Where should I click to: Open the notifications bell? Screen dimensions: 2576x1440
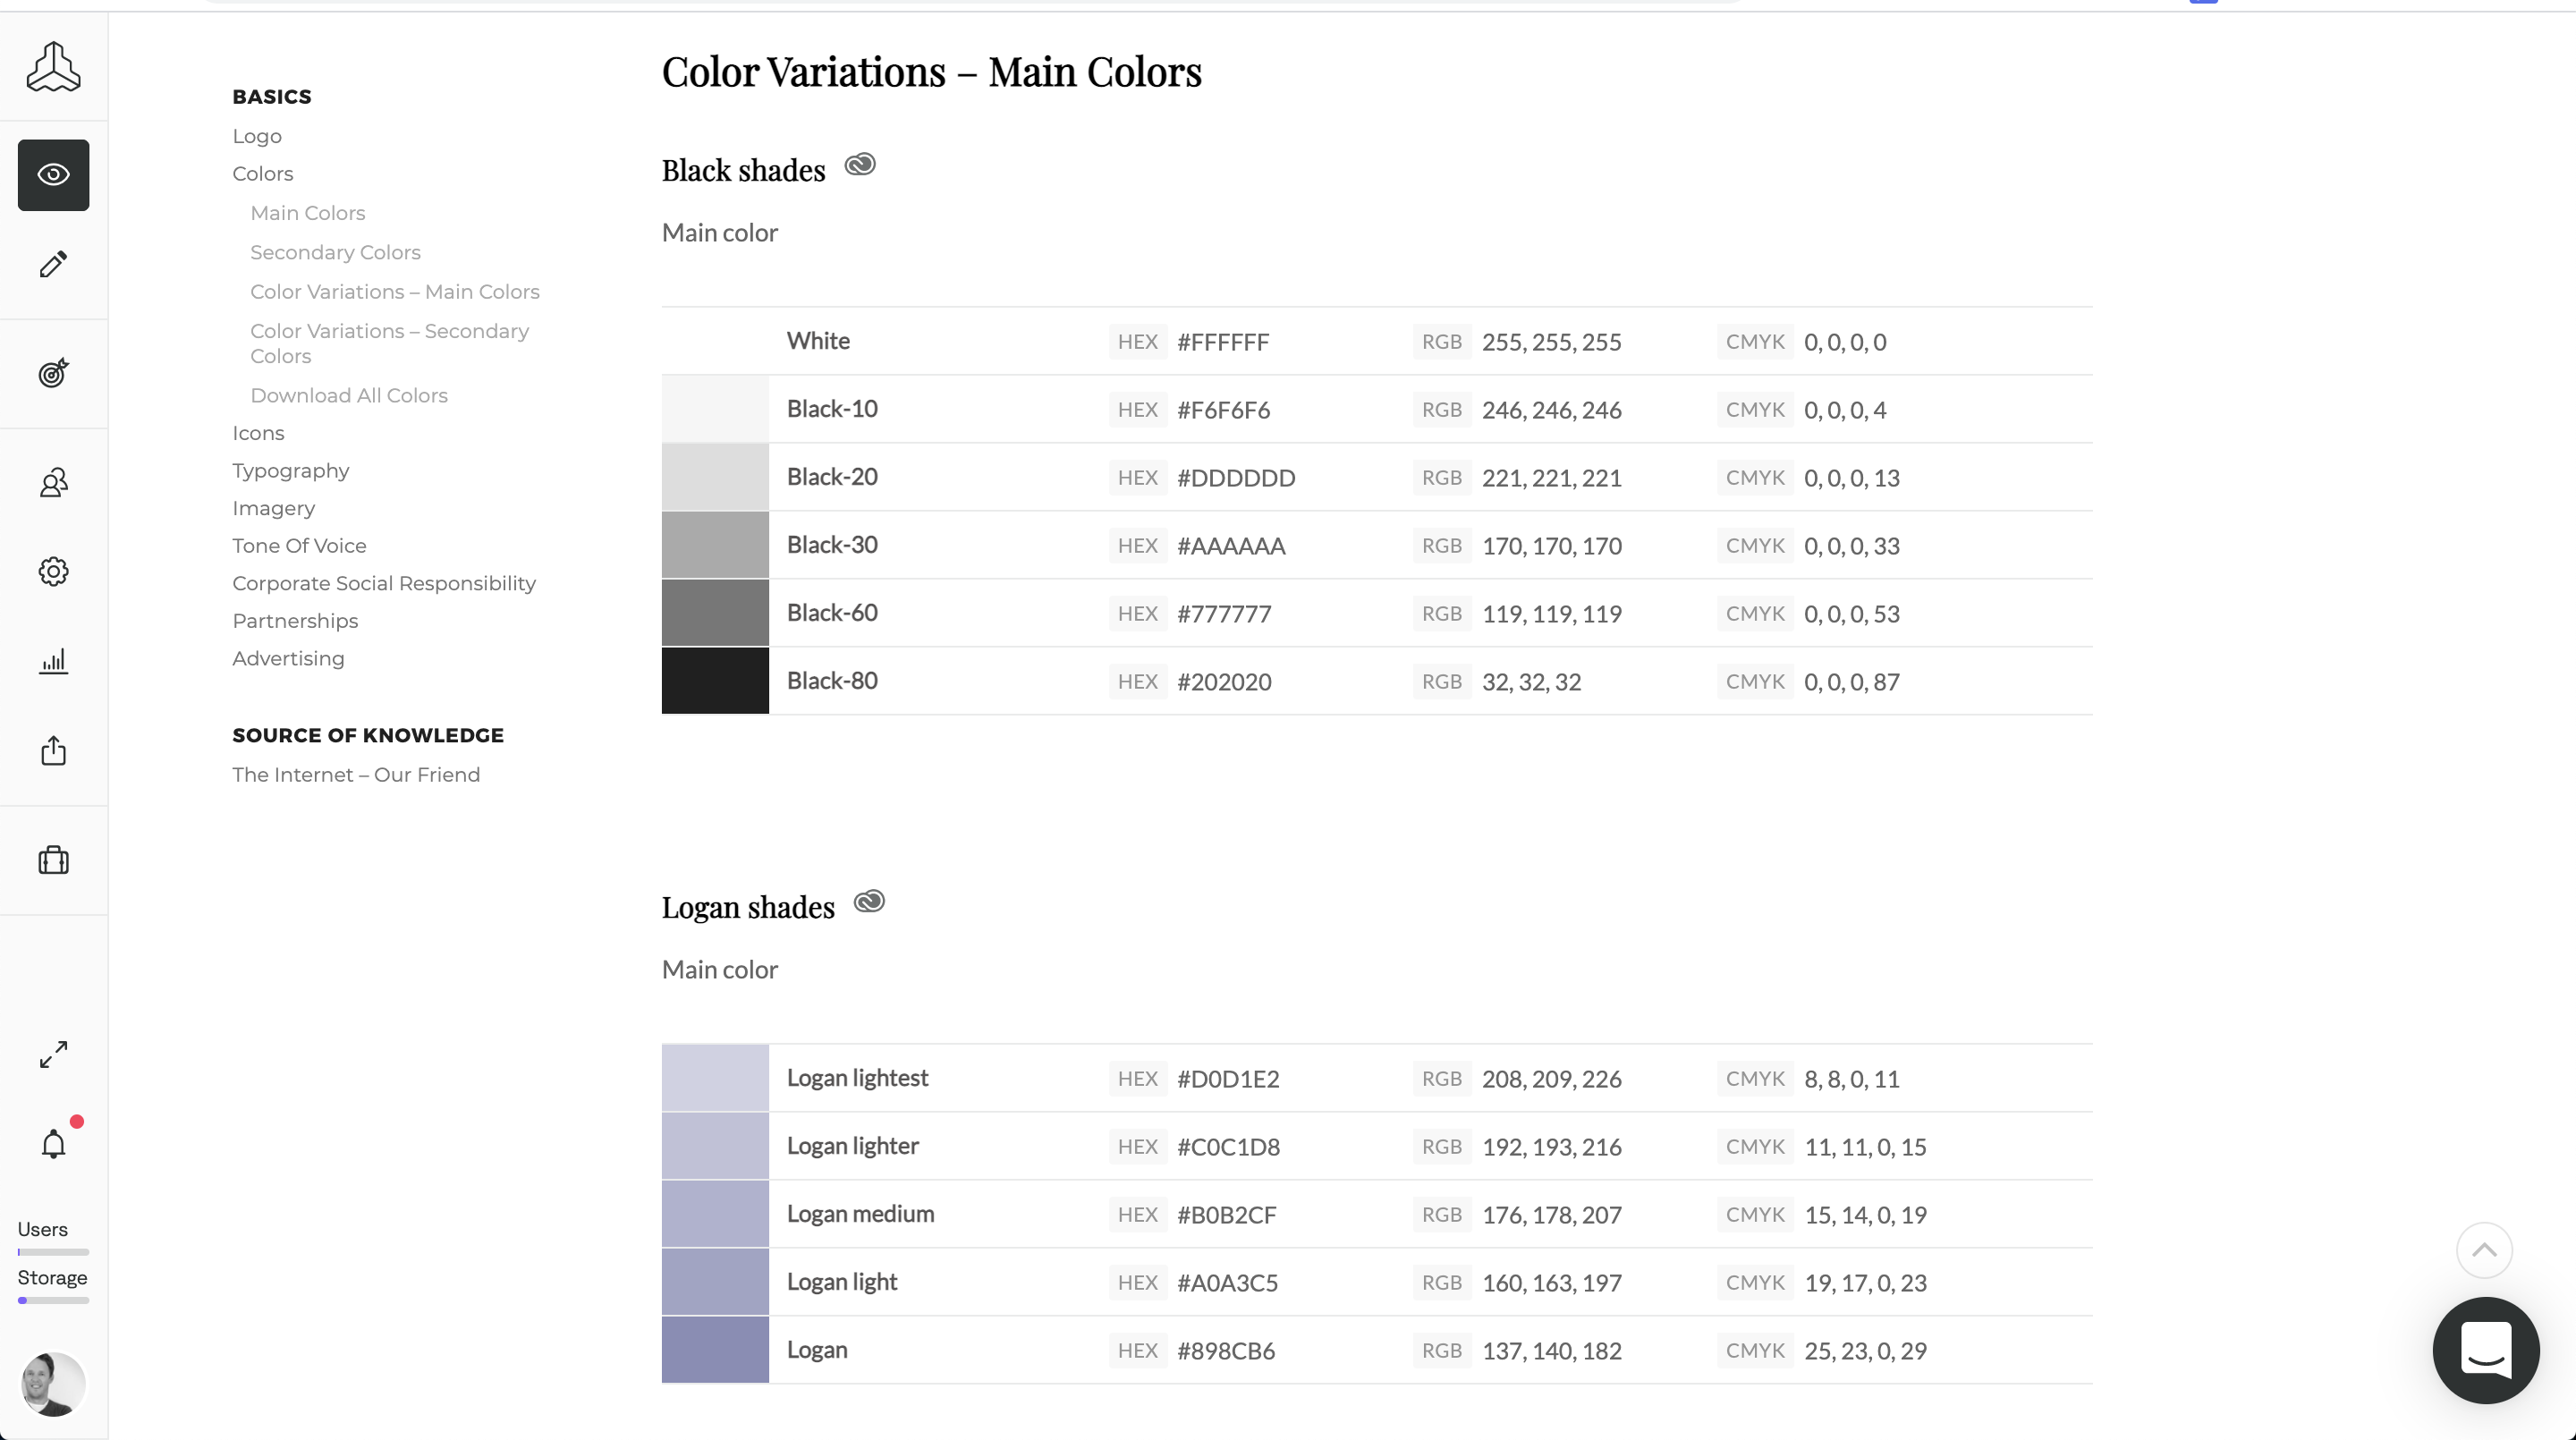pos(53,1144)
